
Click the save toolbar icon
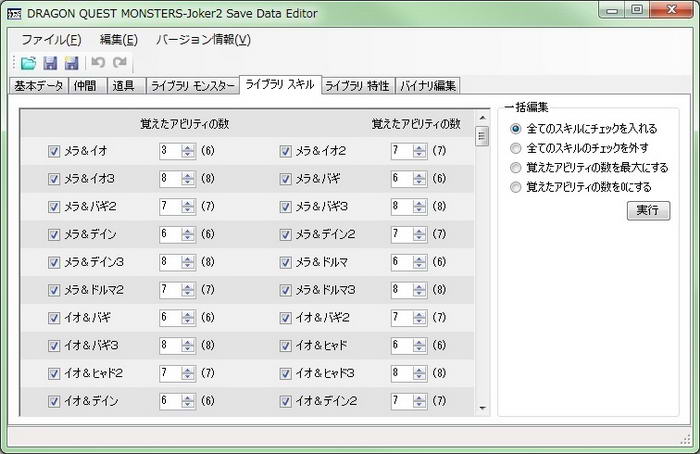pyautogui.click(x=49, y=63)
